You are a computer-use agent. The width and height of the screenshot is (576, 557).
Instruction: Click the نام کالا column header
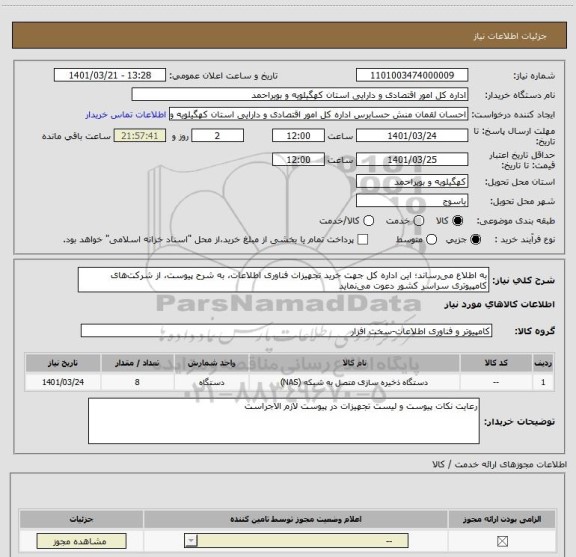click(x=354, y=363)
